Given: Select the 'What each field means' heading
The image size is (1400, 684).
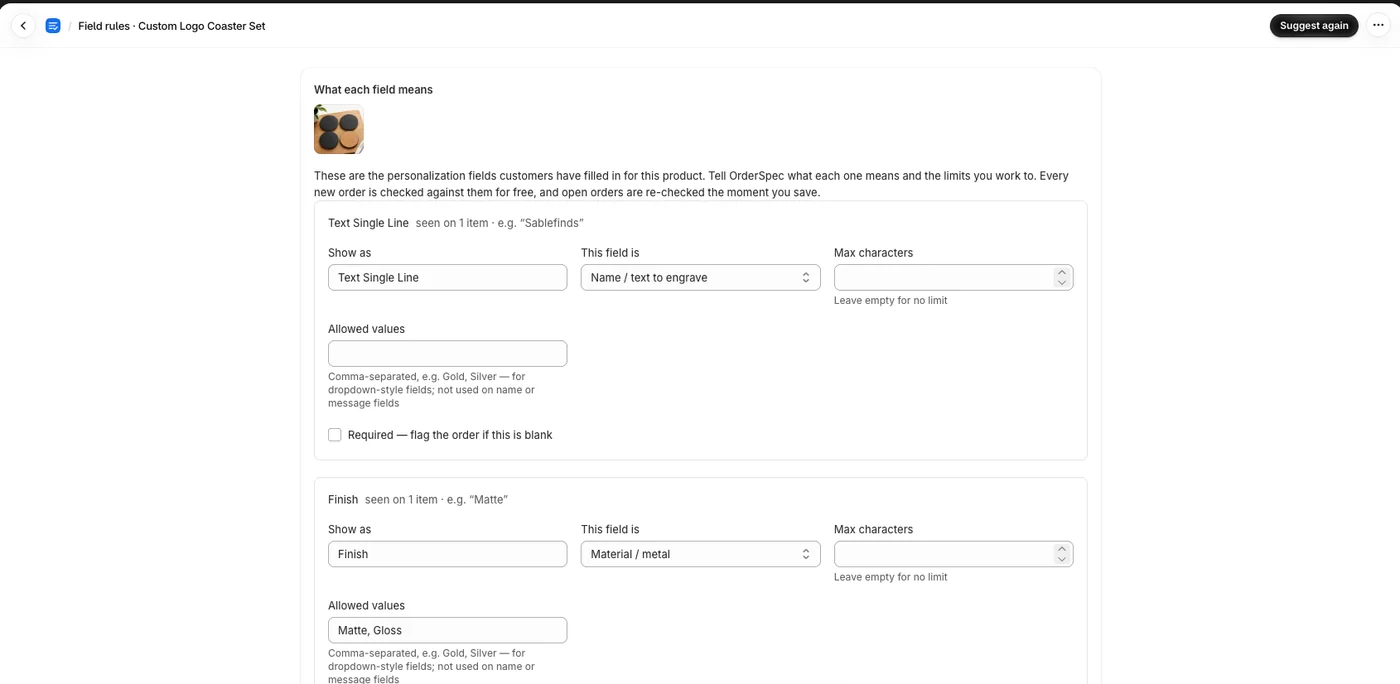Looking at the screenshot, I should (373, 90).
